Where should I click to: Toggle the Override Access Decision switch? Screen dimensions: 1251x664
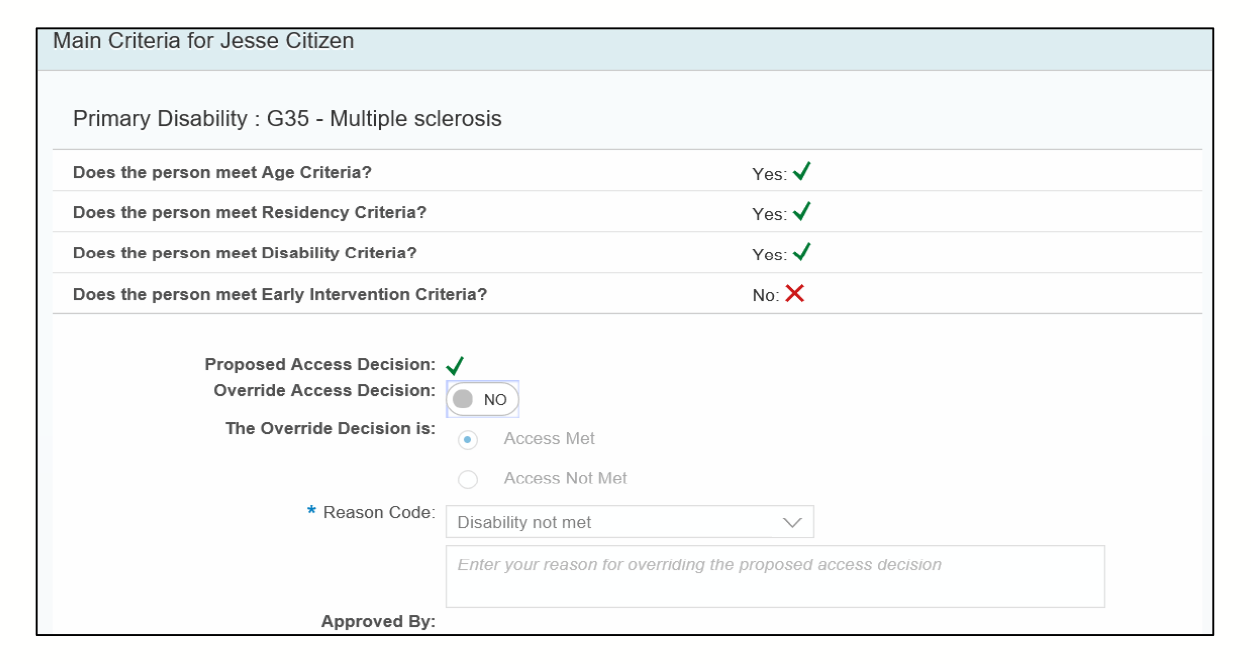(x=482, y=399)
